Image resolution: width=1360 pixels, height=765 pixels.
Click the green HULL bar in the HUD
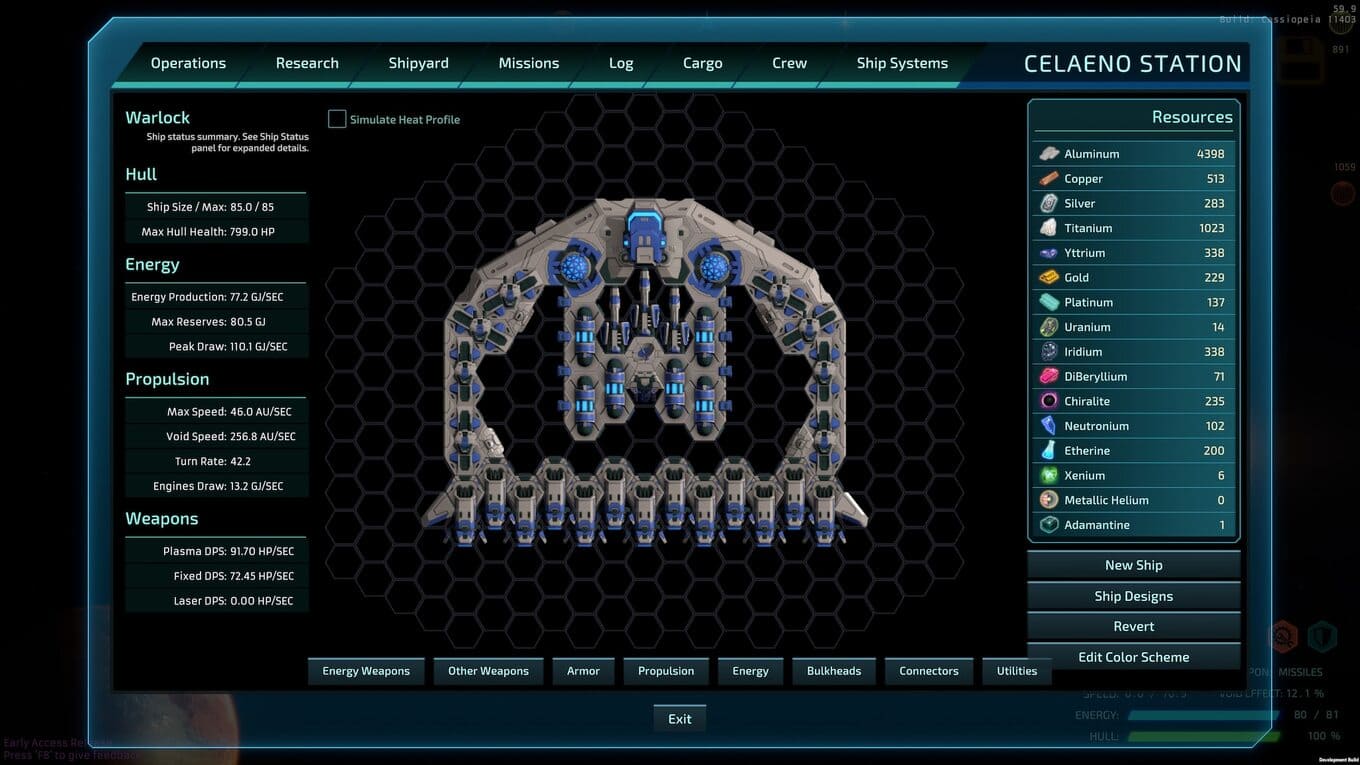click(1203, 737)
